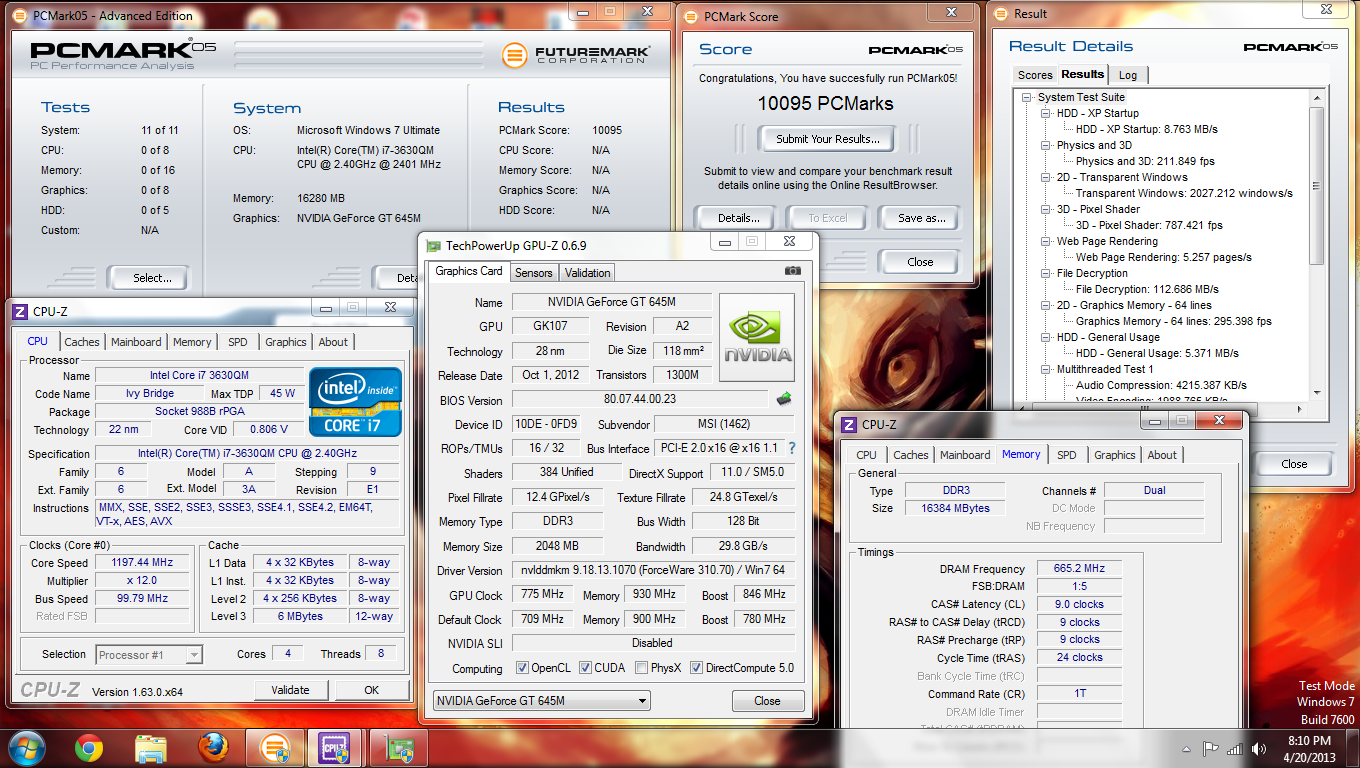Open Windows Explorer from the taskbar
This screenshot has width=1360, height=768.
pyautogui.click(x=151, y=747)
